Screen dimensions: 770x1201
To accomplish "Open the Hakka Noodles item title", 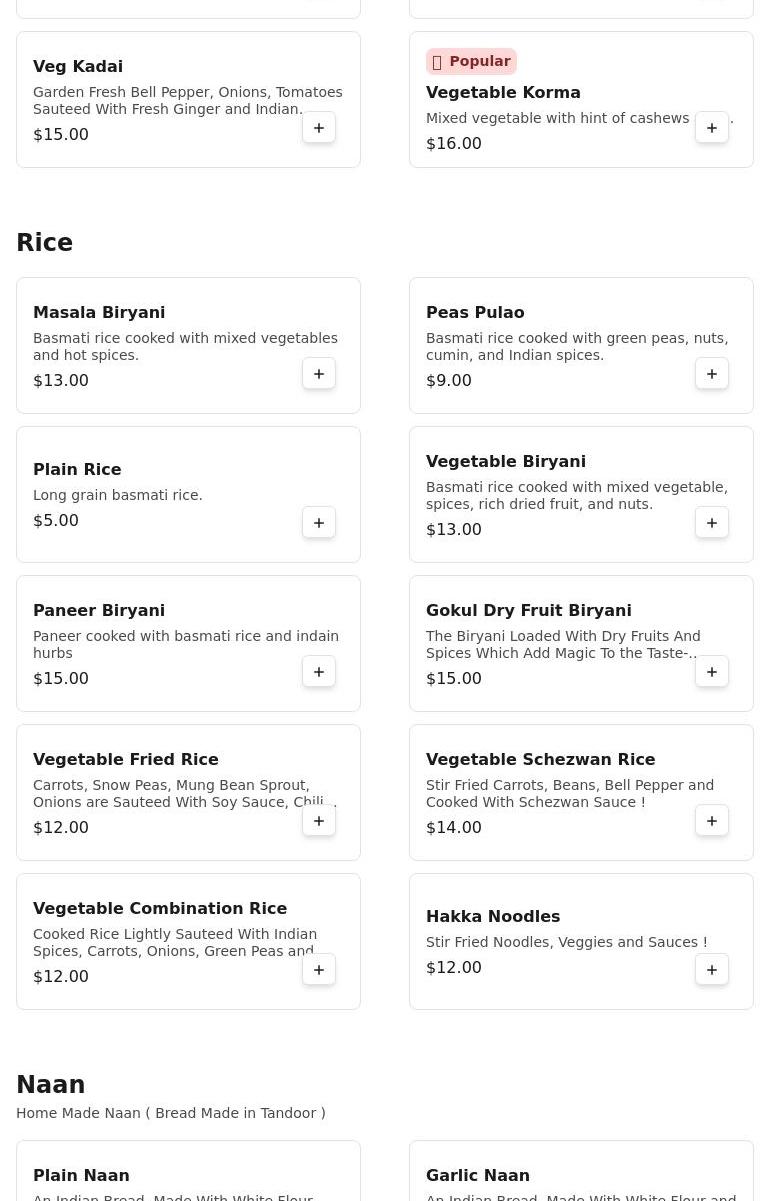I will (x=493, y=916).
